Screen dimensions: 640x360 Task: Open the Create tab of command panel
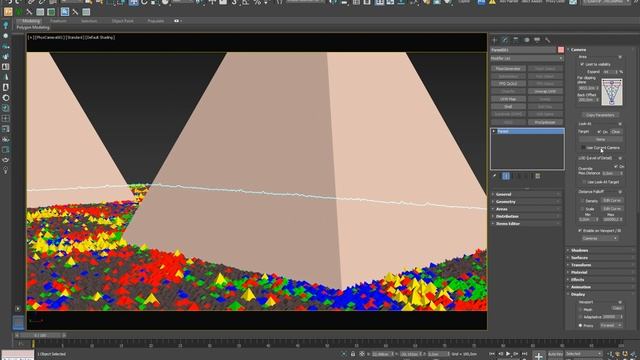(x=494, y=40)
